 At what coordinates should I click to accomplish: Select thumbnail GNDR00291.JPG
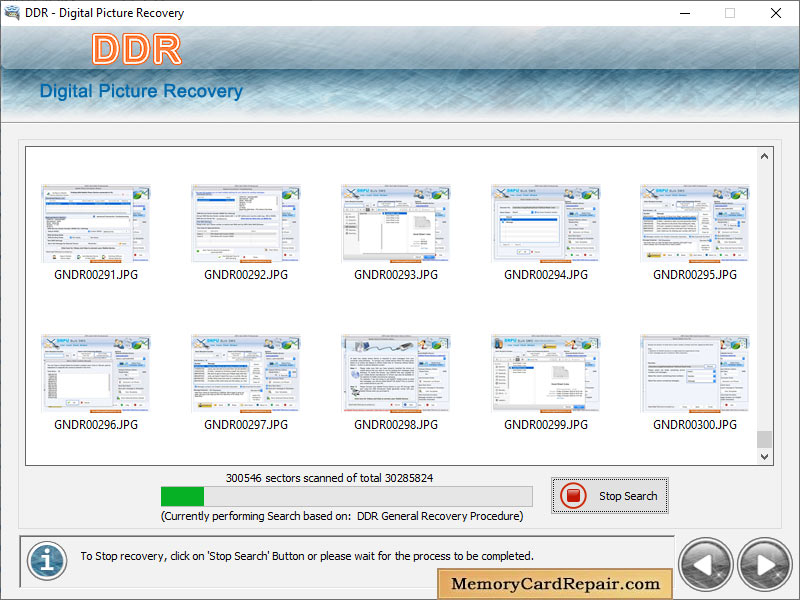96,223
